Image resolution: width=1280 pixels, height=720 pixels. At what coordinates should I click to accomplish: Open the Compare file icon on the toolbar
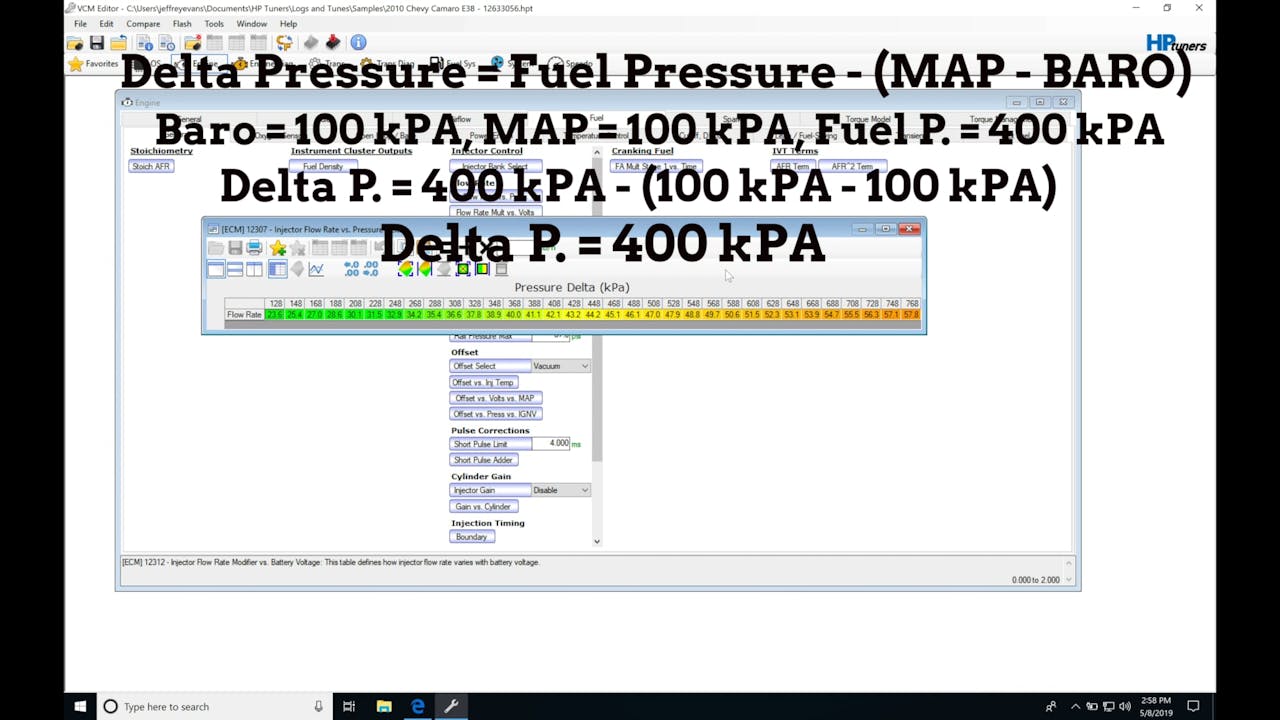point(194,42)
